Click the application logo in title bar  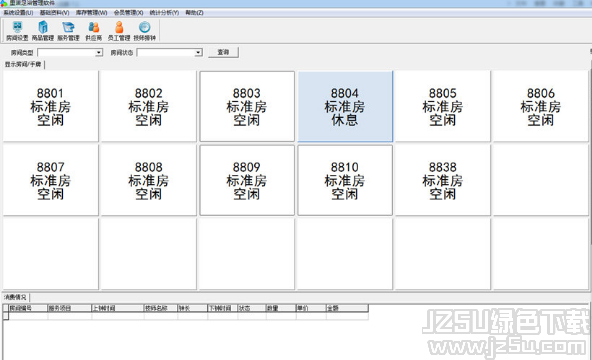(4, 3)
